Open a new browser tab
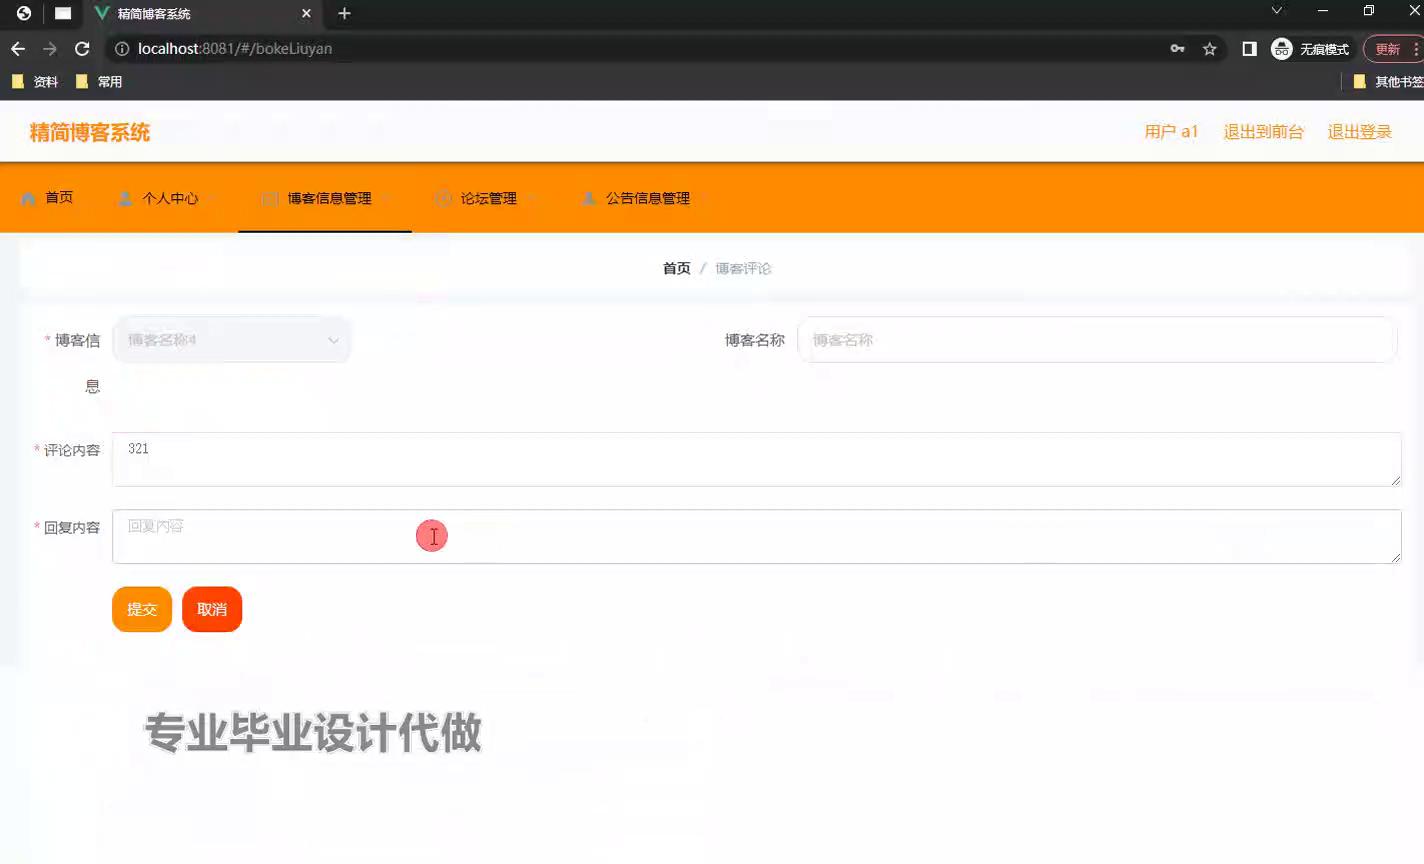 pos(344,14)
